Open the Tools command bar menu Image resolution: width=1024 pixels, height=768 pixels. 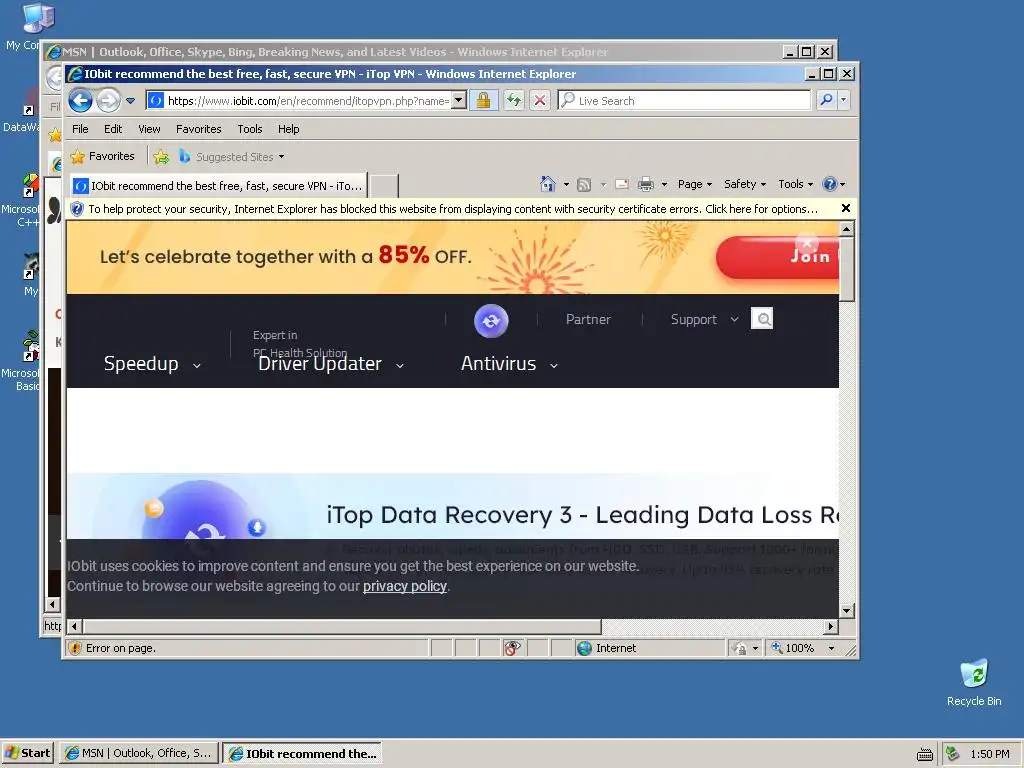pos(795,184)
